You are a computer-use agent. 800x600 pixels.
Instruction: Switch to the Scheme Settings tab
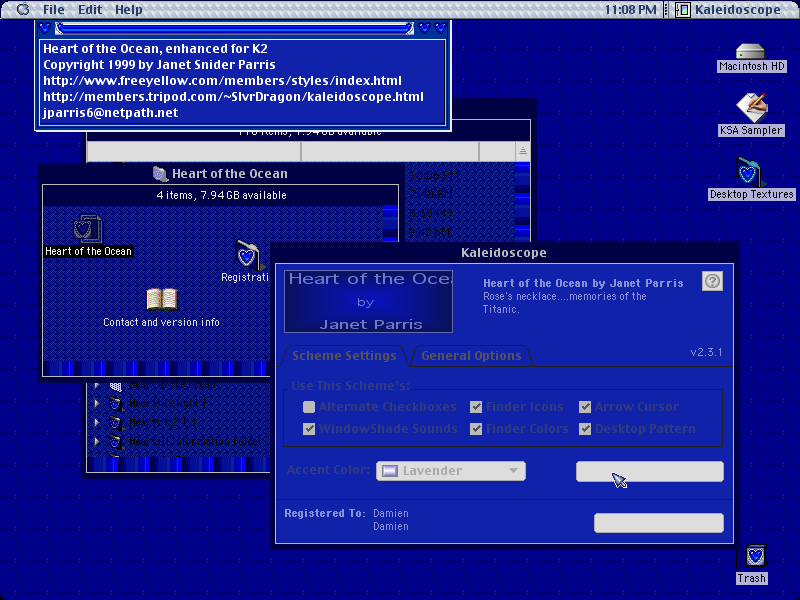344,356
